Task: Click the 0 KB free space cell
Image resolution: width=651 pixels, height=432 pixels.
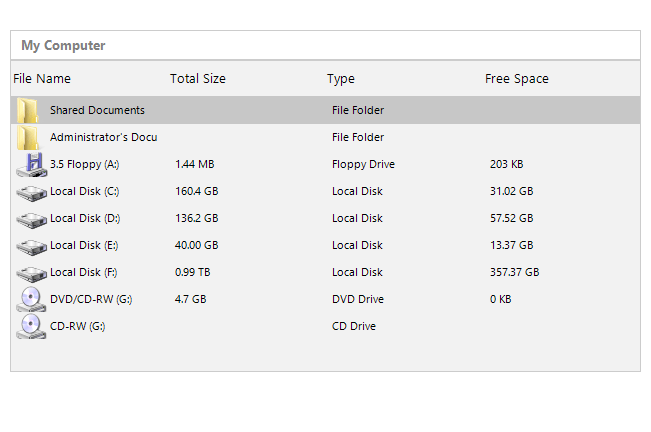Action: (501, 299)
